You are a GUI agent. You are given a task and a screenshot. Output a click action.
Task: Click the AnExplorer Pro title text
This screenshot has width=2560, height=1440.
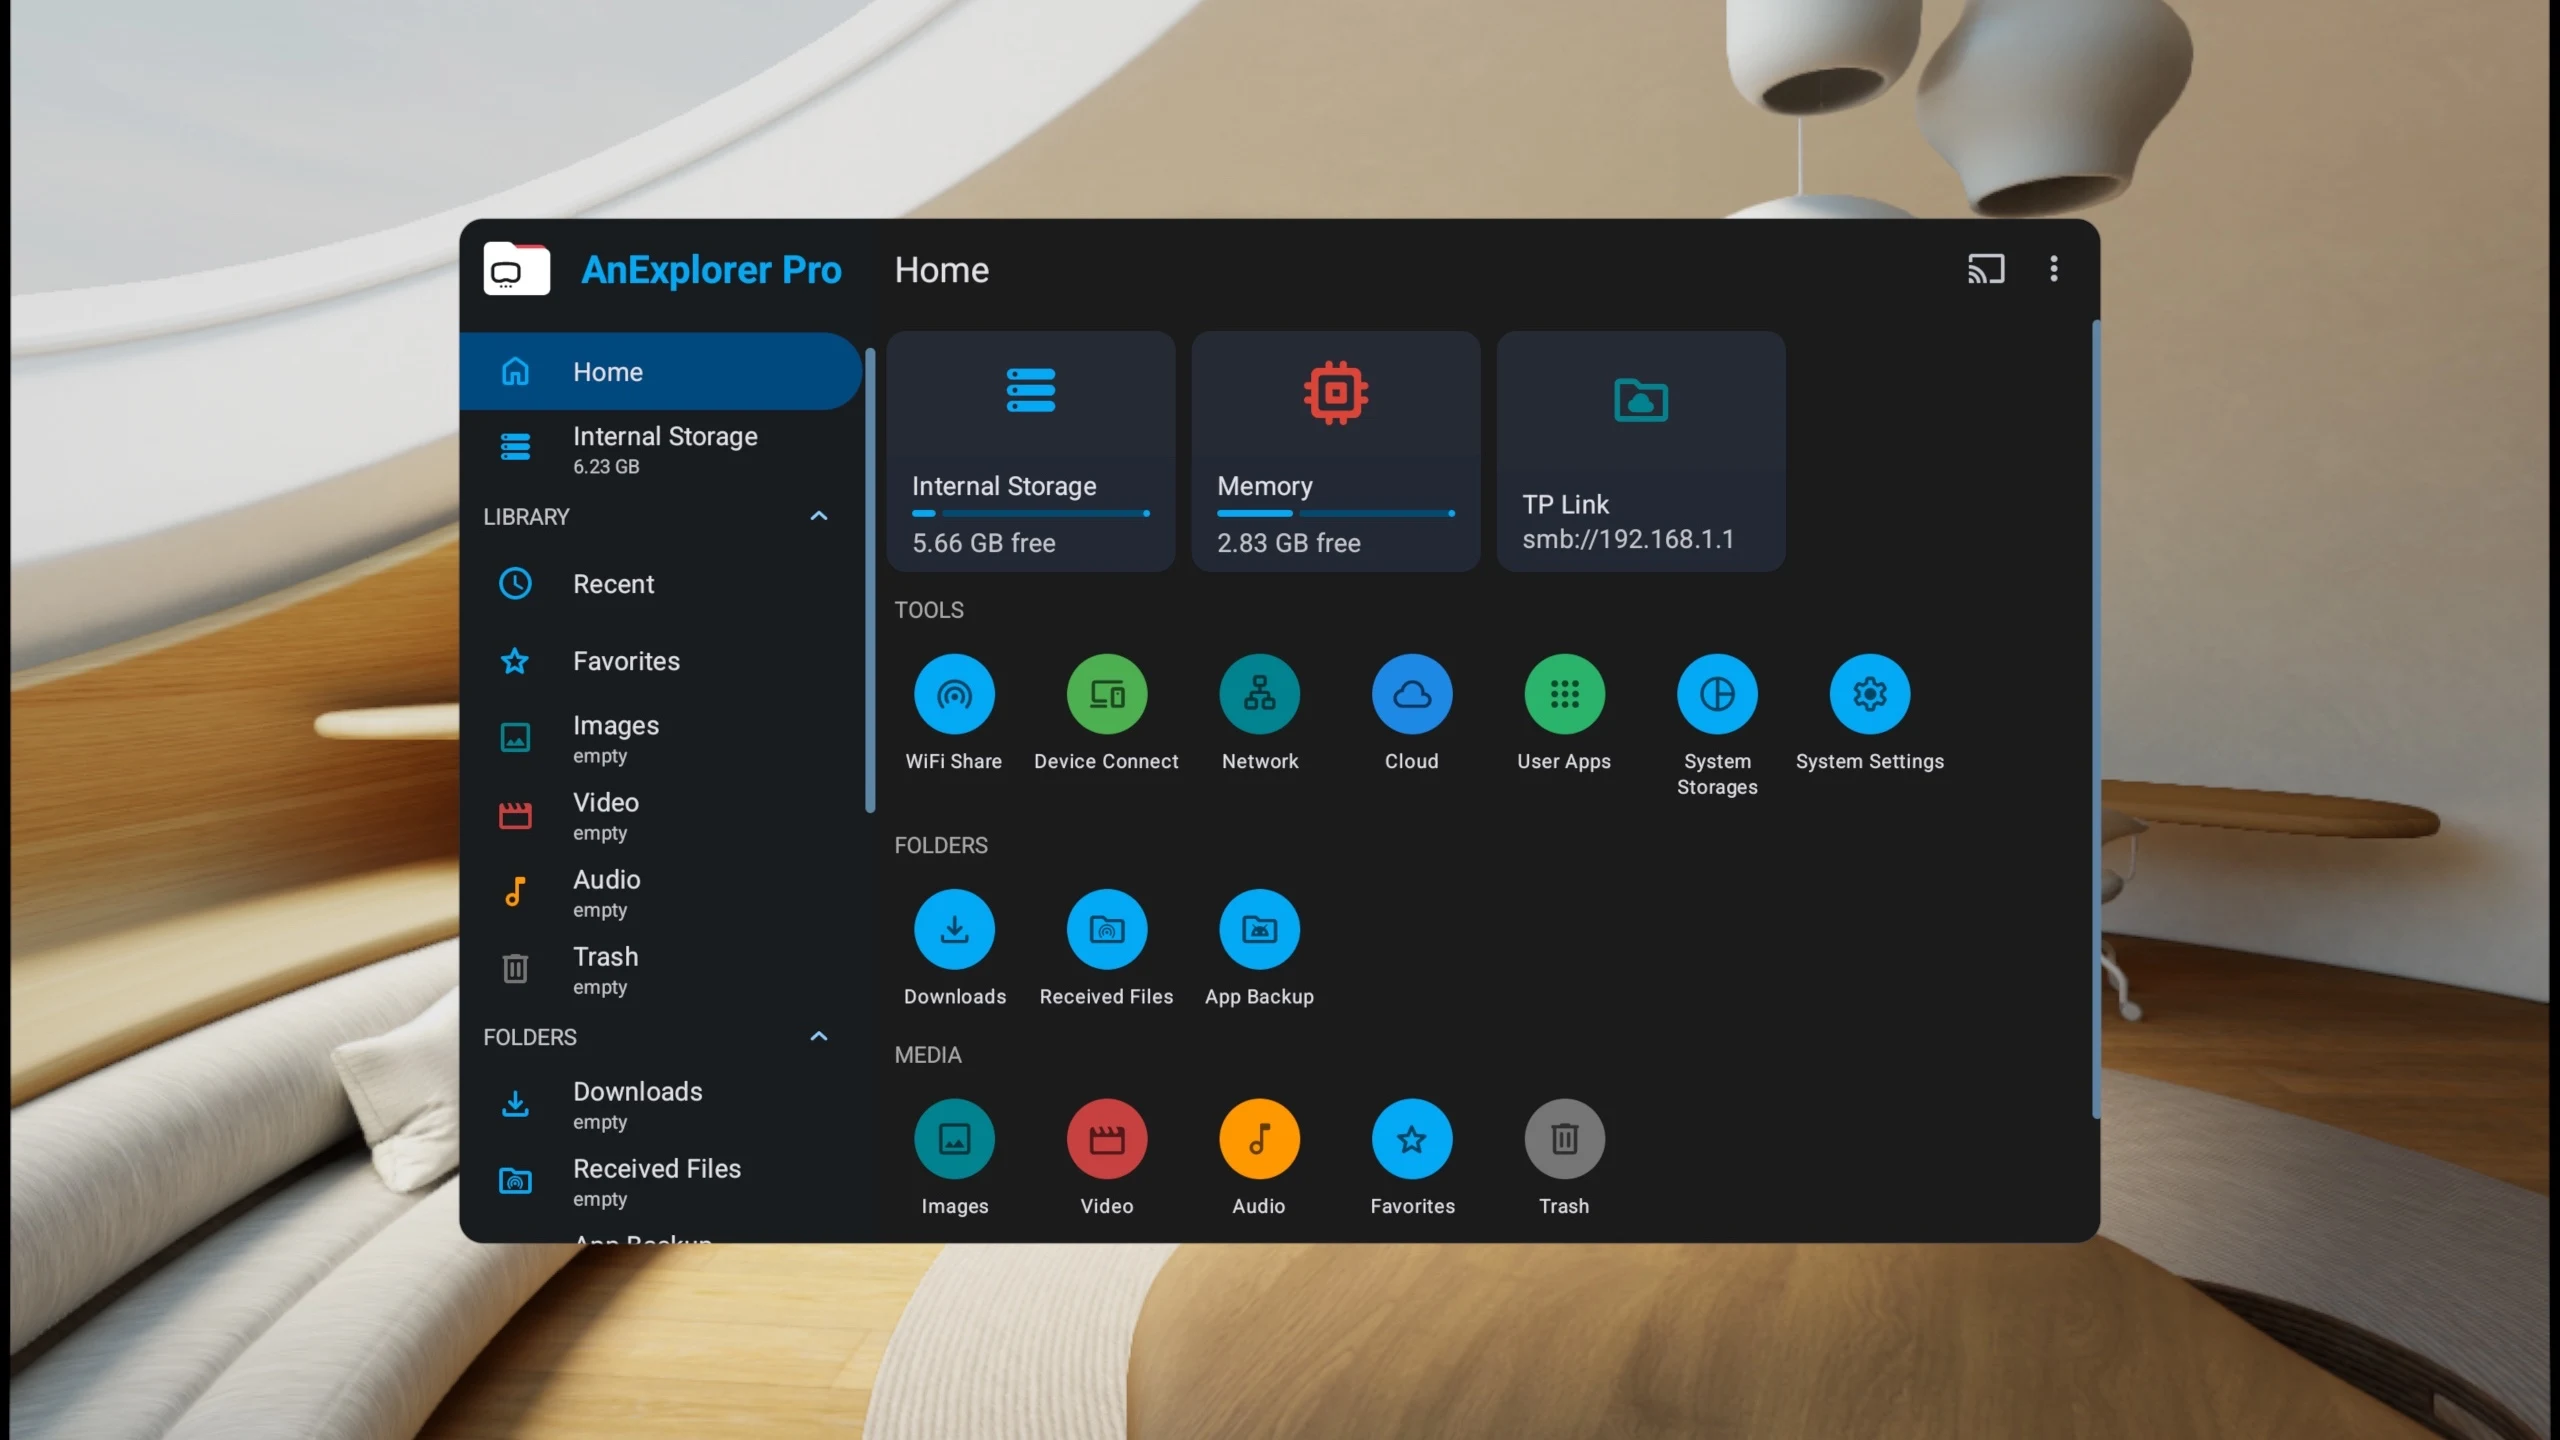coord(711,270)
